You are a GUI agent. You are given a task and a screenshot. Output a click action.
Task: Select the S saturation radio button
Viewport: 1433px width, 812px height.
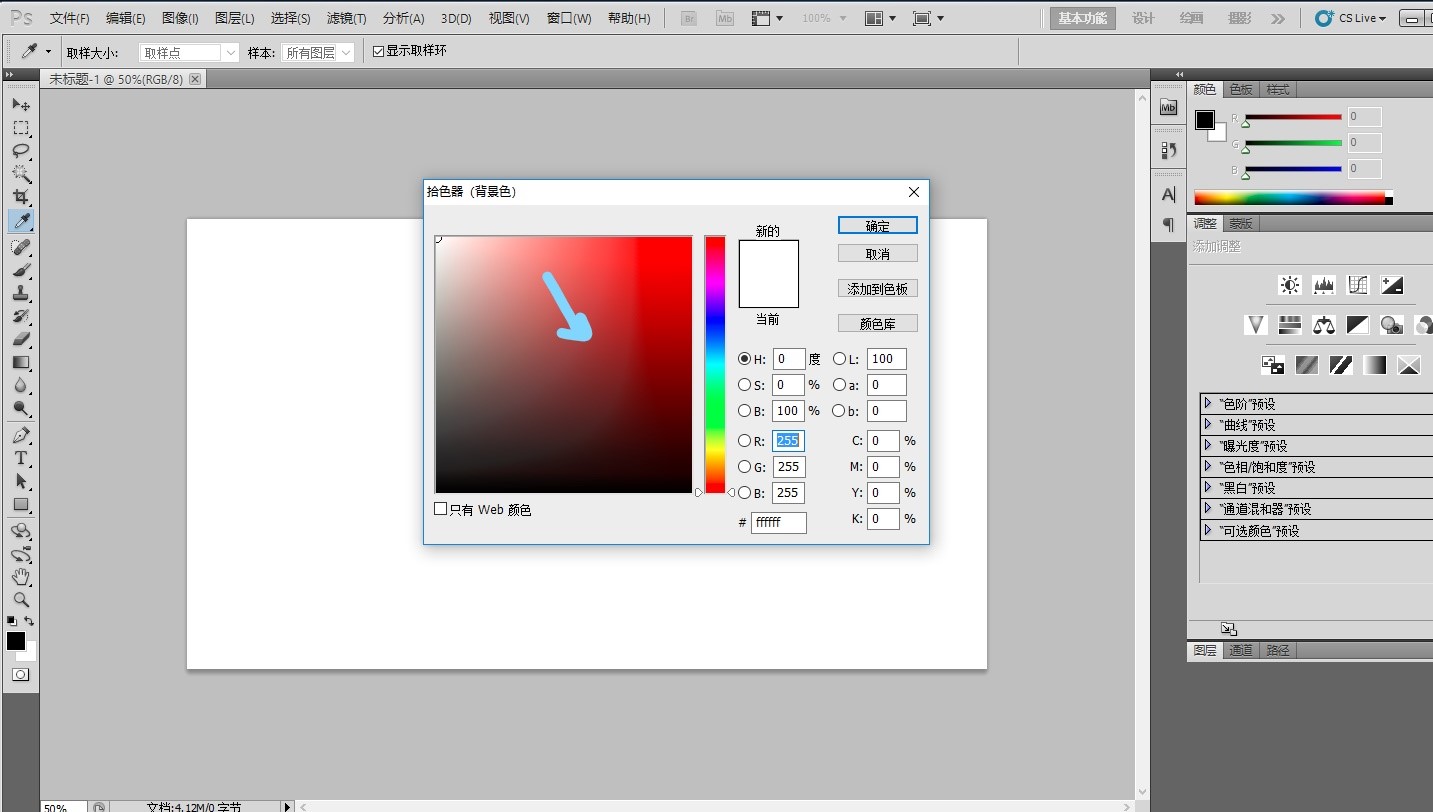tap(744, 385)
